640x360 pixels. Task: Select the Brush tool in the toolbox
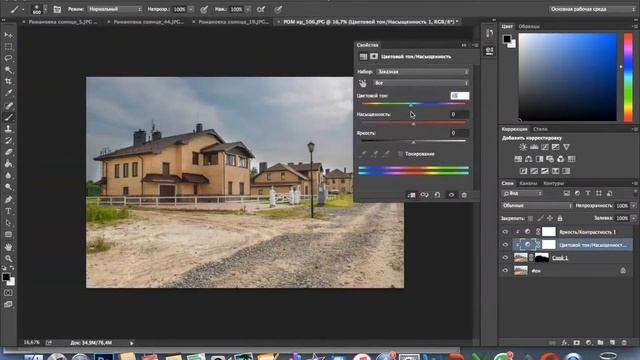pos(8,118)
